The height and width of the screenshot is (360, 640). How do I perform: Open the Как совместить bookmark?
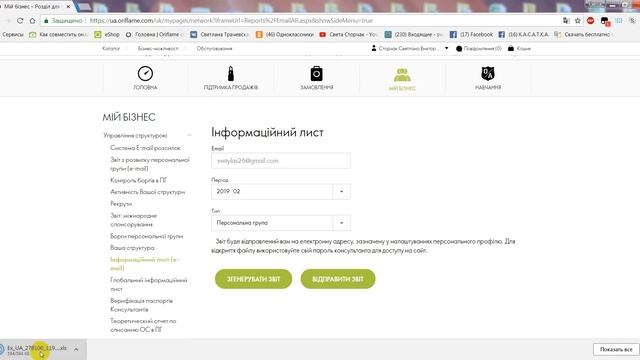pos(58,35)
